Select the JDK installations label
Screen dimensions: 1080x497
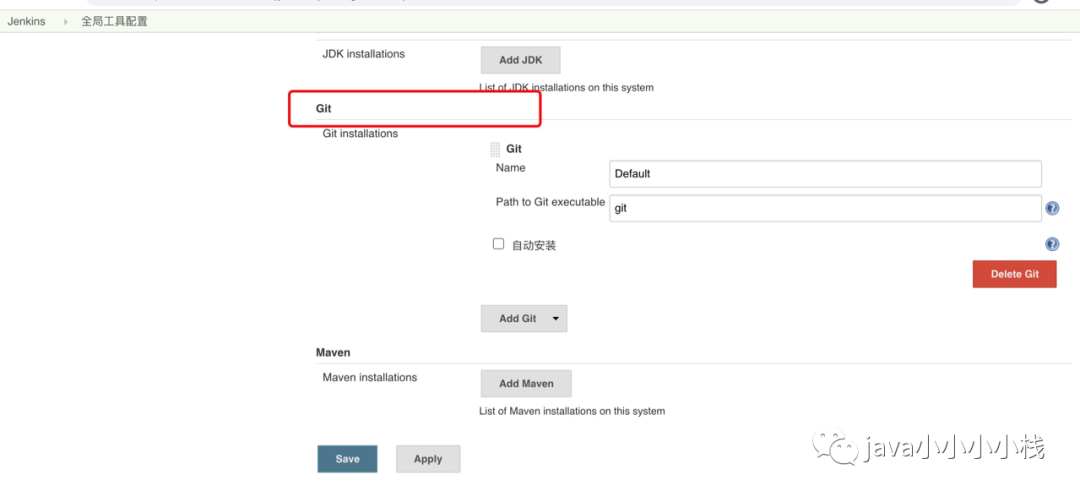364,53
